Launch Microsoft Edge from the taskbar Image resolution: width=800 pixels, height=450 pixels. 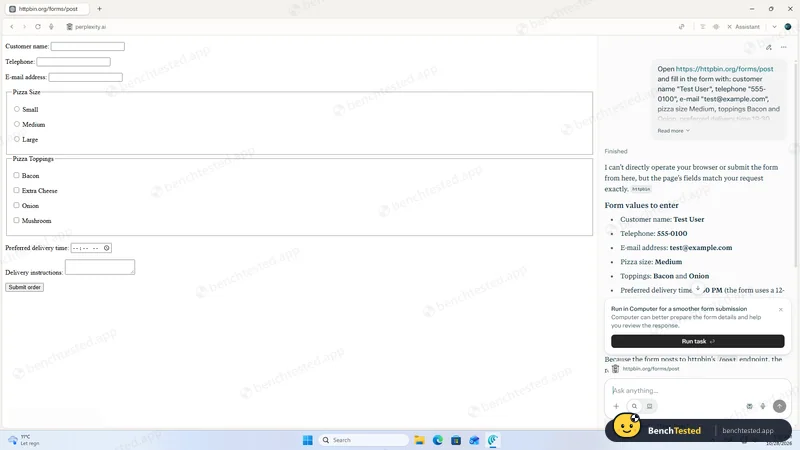click(438, 440)
